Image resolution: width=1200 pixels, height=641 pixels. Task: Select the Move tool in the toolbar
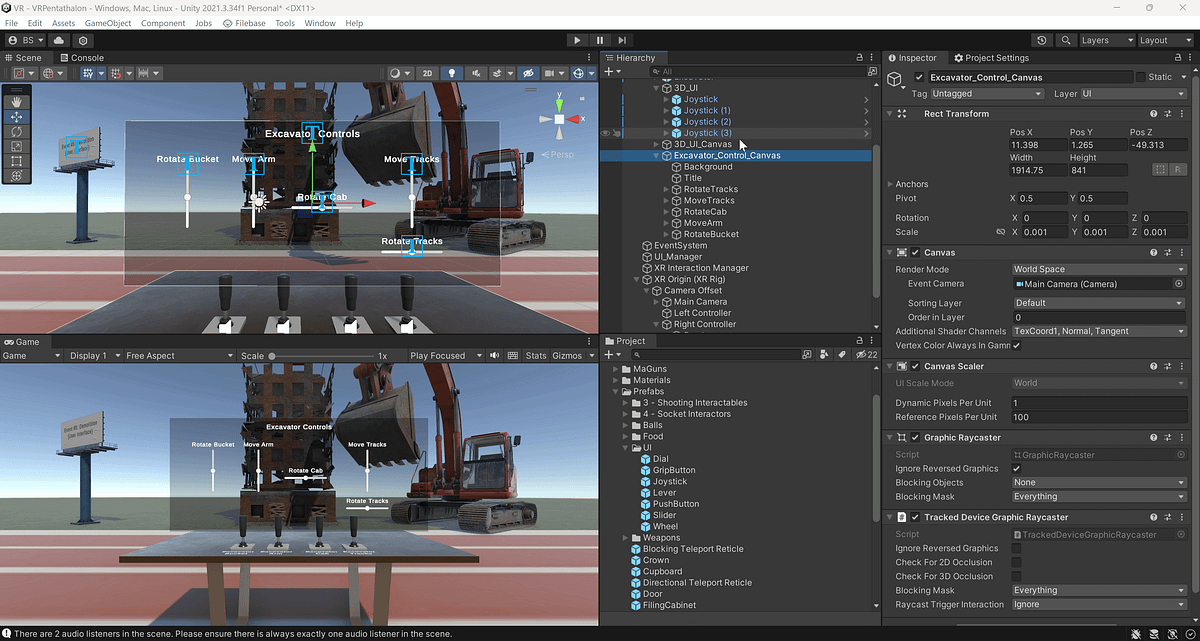[17, 116]
